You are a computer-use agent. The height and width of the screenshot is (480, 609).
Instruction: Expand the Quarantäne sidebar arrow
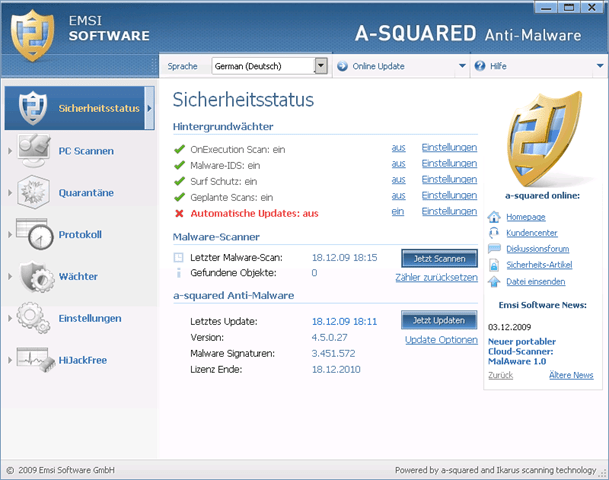point(10,192)
